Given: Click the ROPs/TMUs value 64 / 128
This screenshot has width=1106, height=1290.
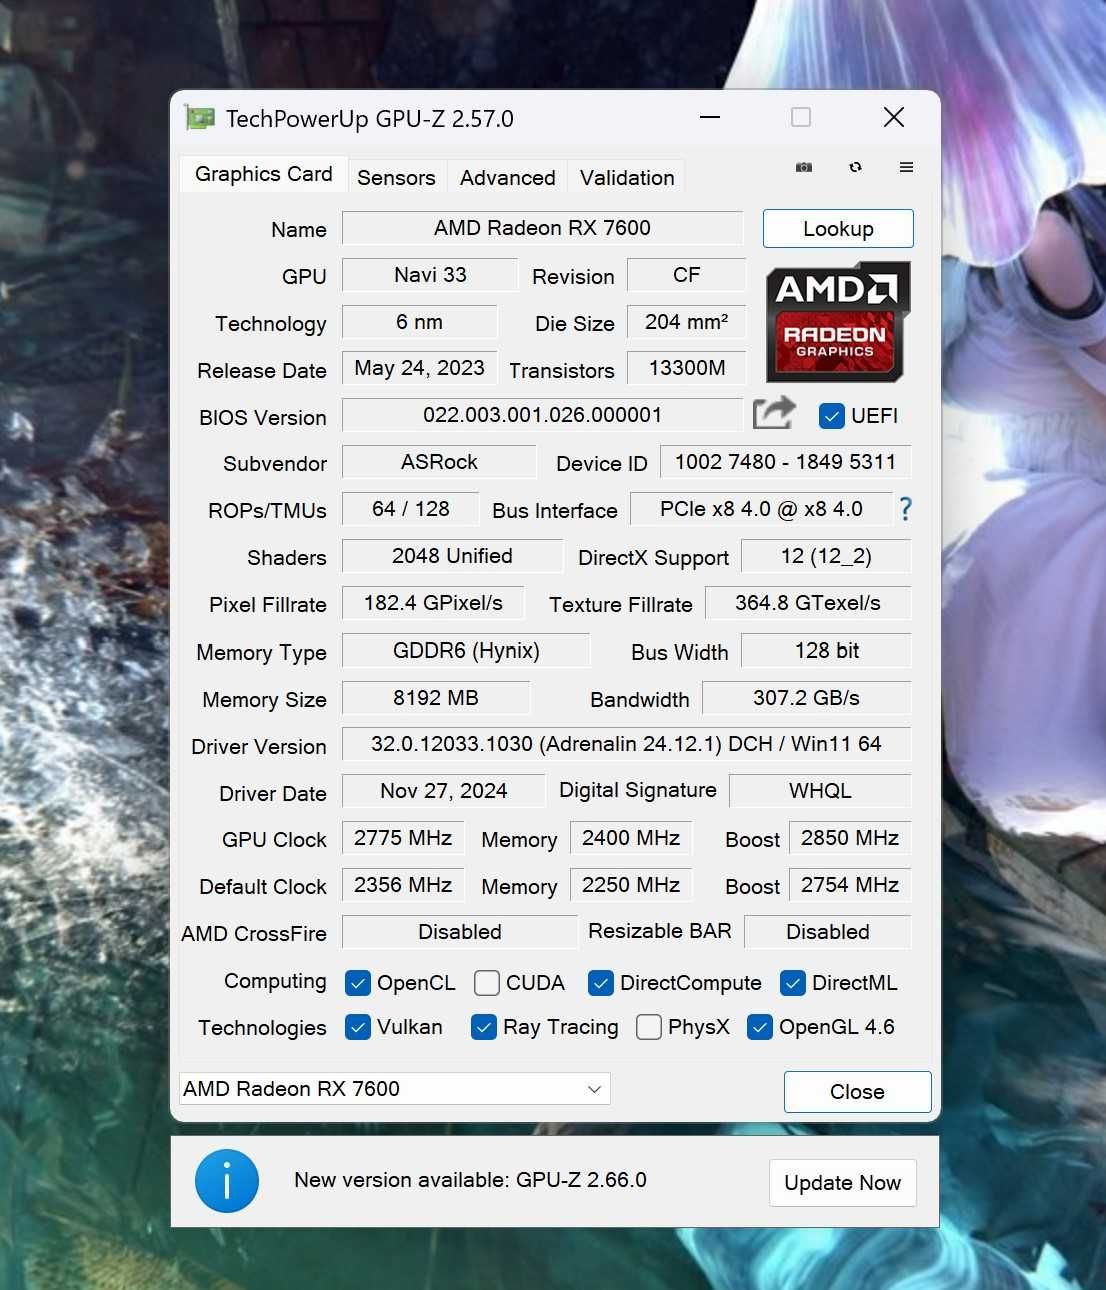Looking at the screenshot, I should [410, 509].
